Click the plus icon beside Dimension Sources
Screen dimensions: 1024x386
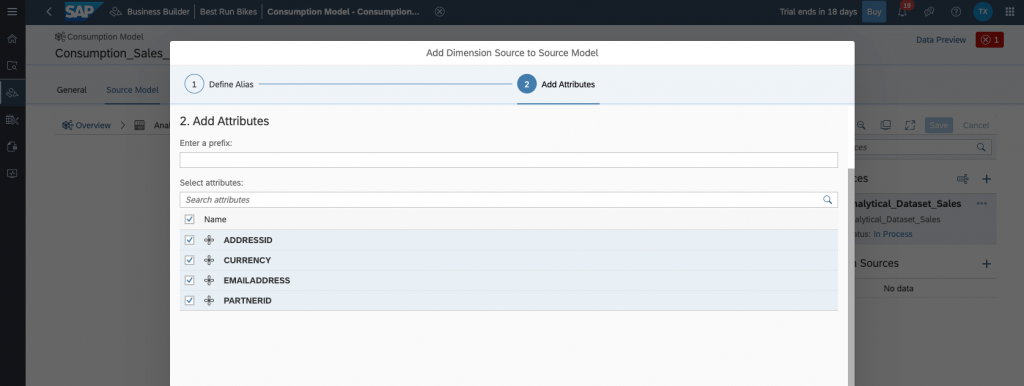[987, 263]
